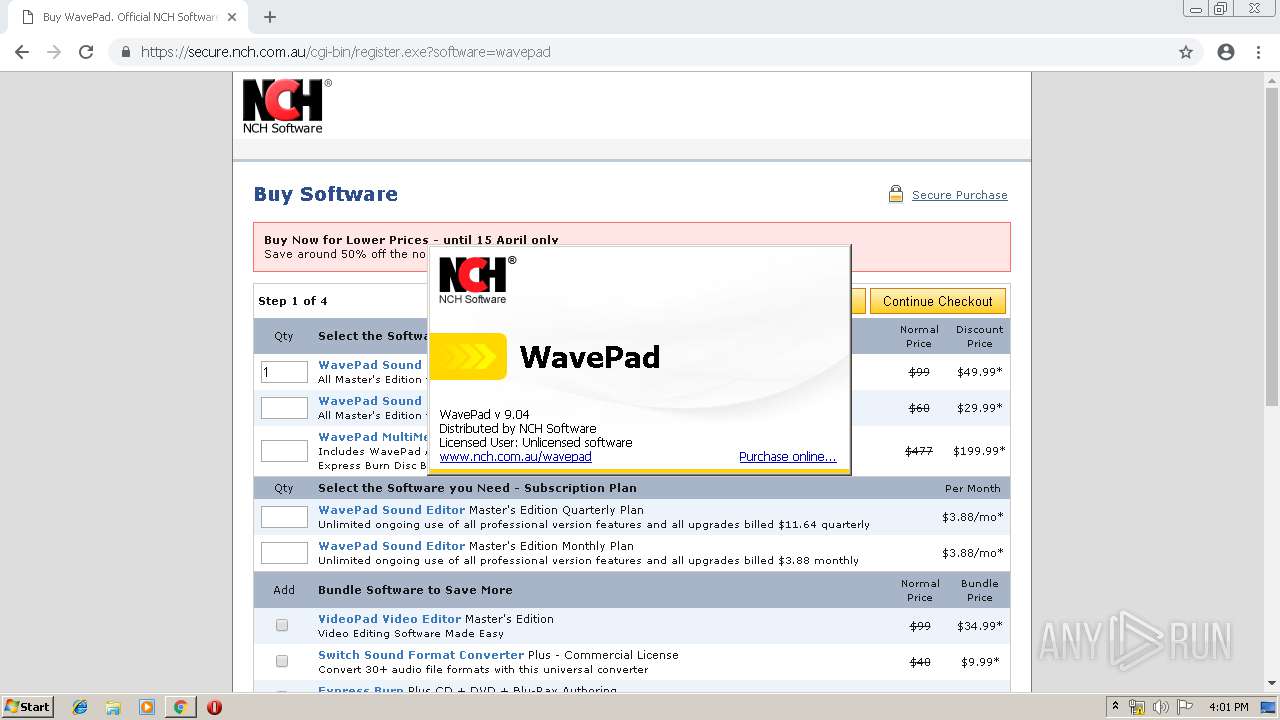Show hidden system tray icons
1280x720 pixels.
click(1115, 707)
